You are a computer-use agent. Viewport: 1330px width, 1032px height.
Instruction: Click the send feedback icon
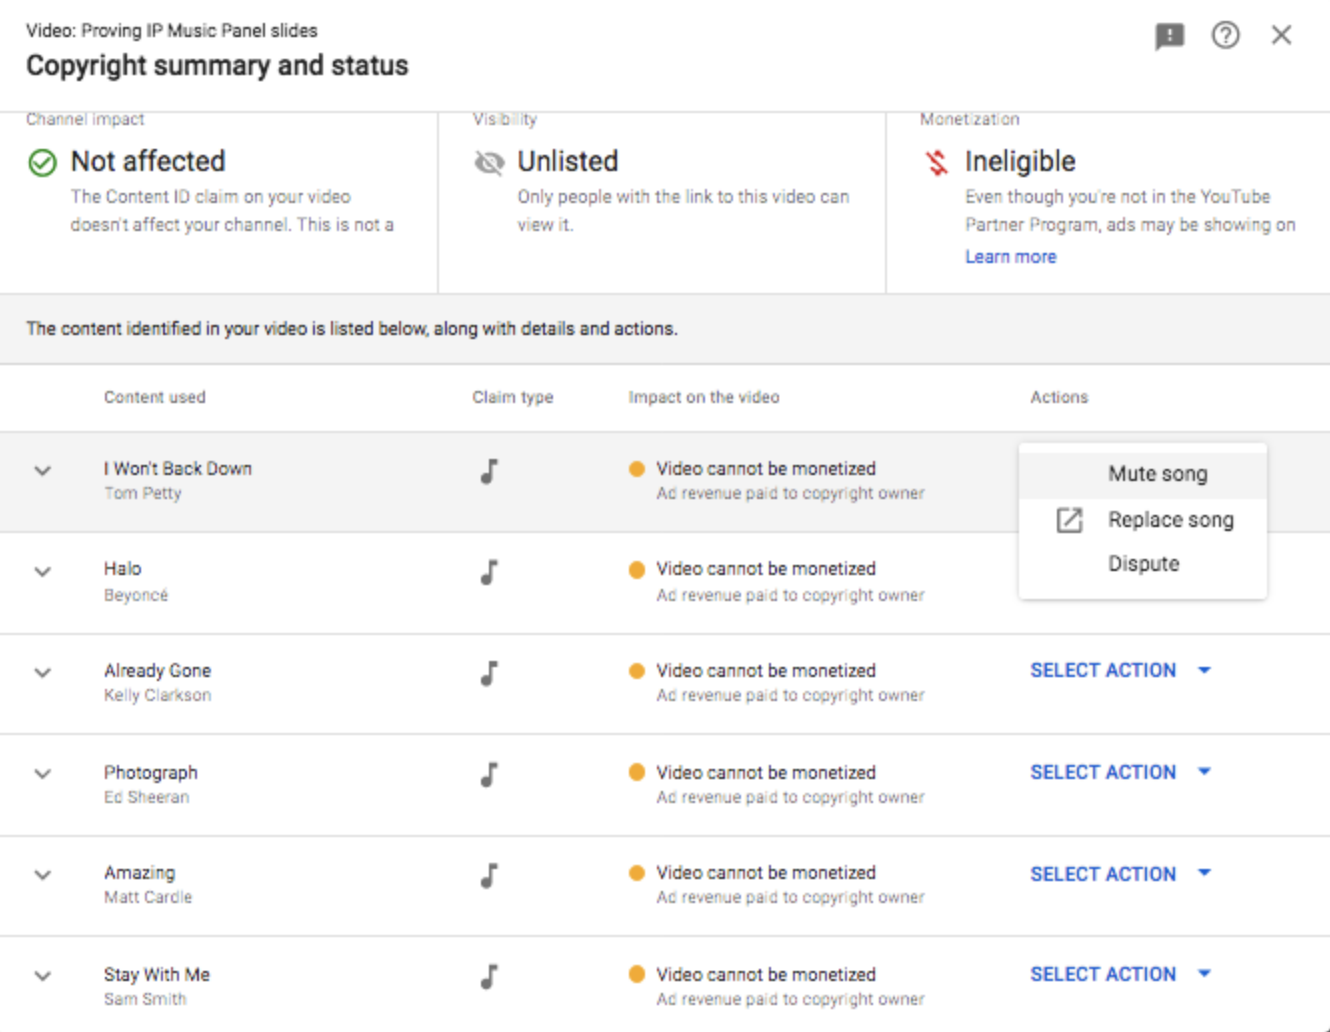[x=1169, y=37]
